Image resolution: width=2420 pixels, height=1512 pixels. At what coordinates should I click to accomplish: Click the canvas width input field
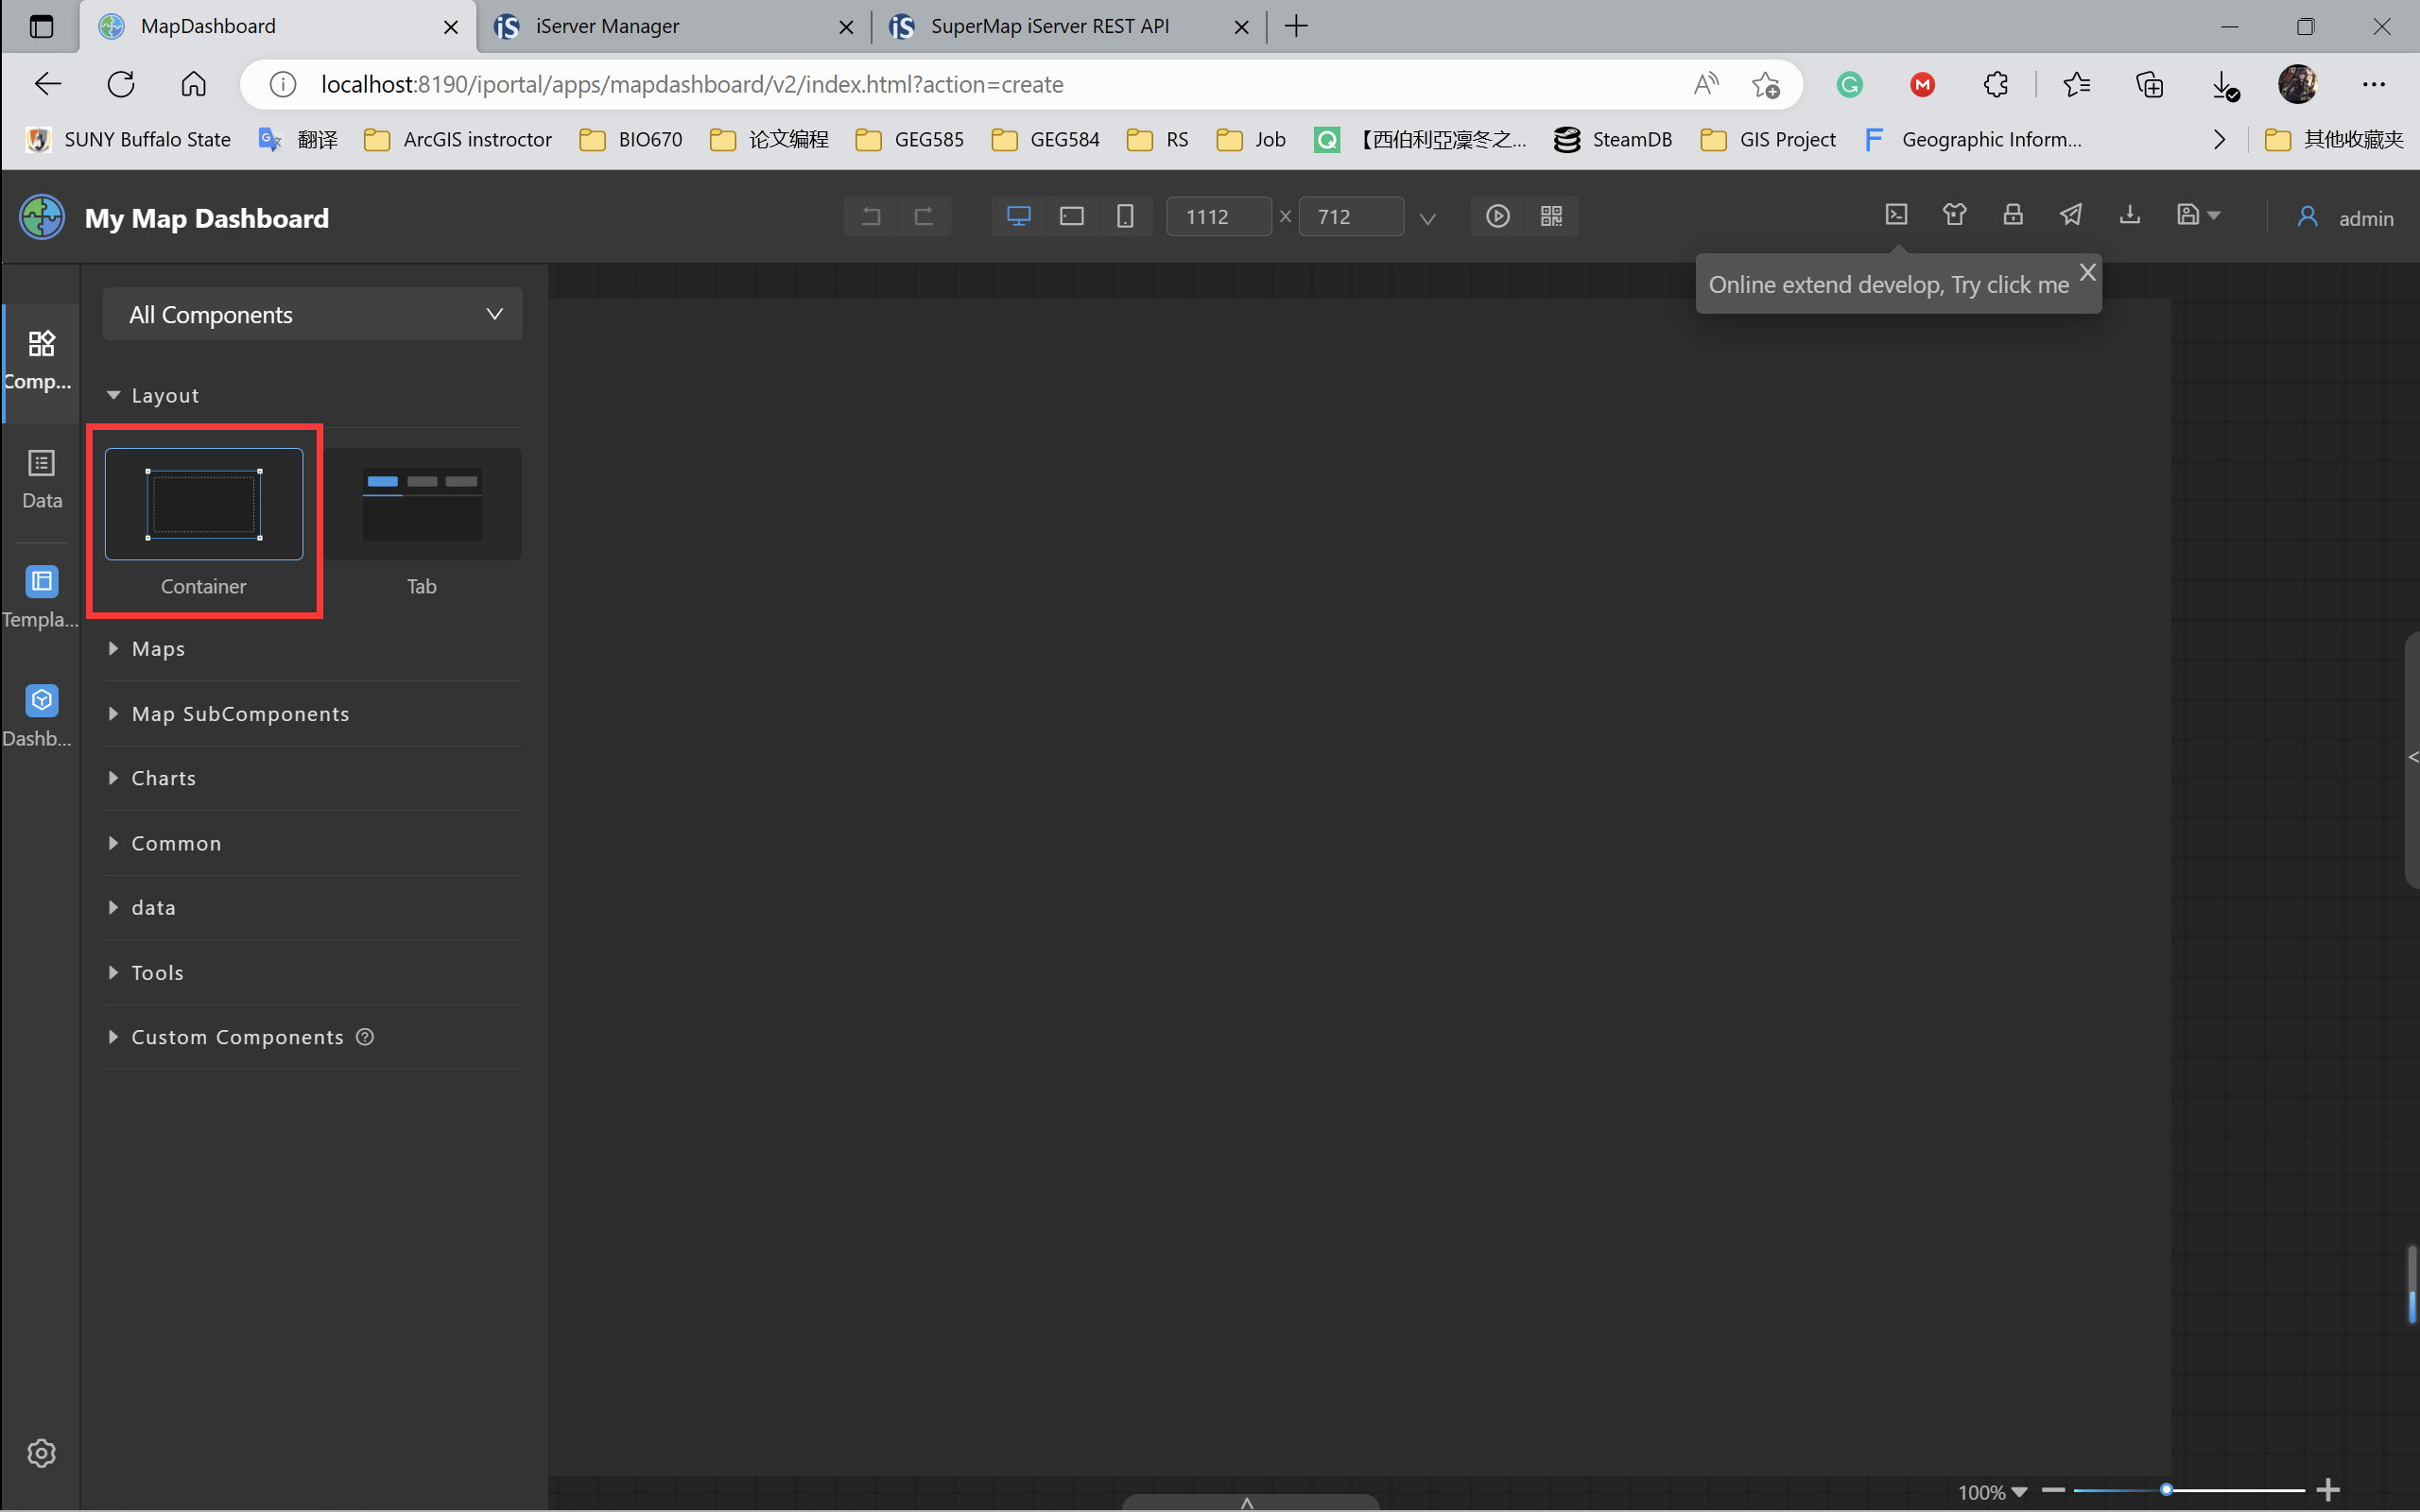(1218, 216)
